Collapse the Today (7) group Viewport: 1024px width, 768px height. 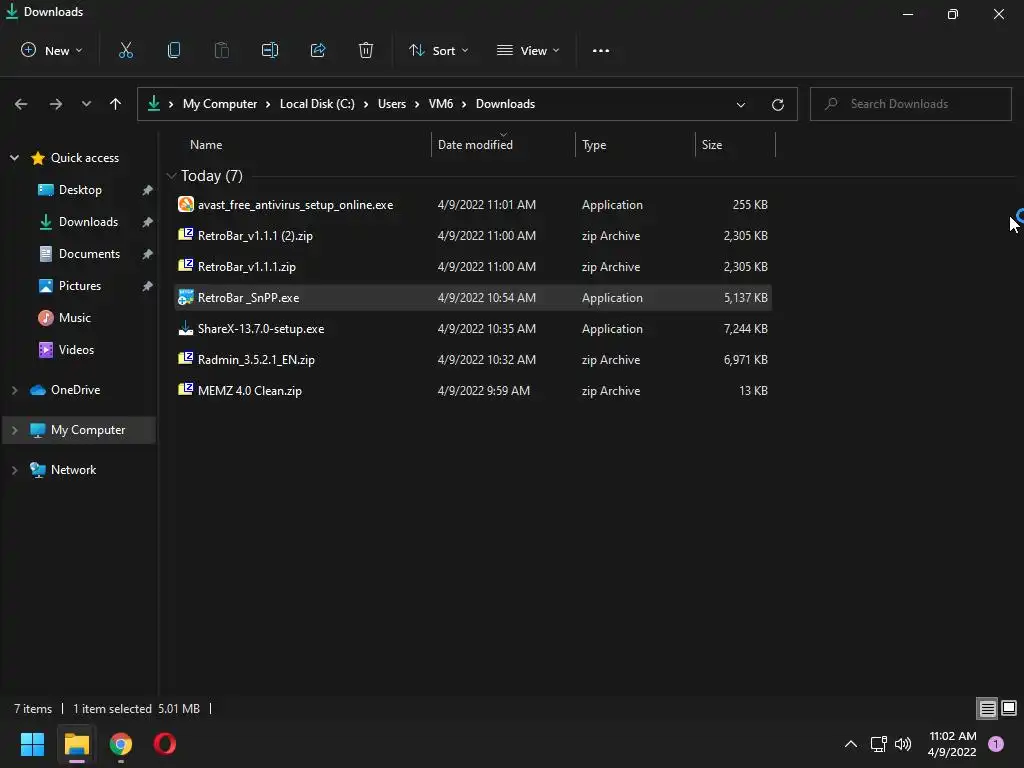click(171, 176)
